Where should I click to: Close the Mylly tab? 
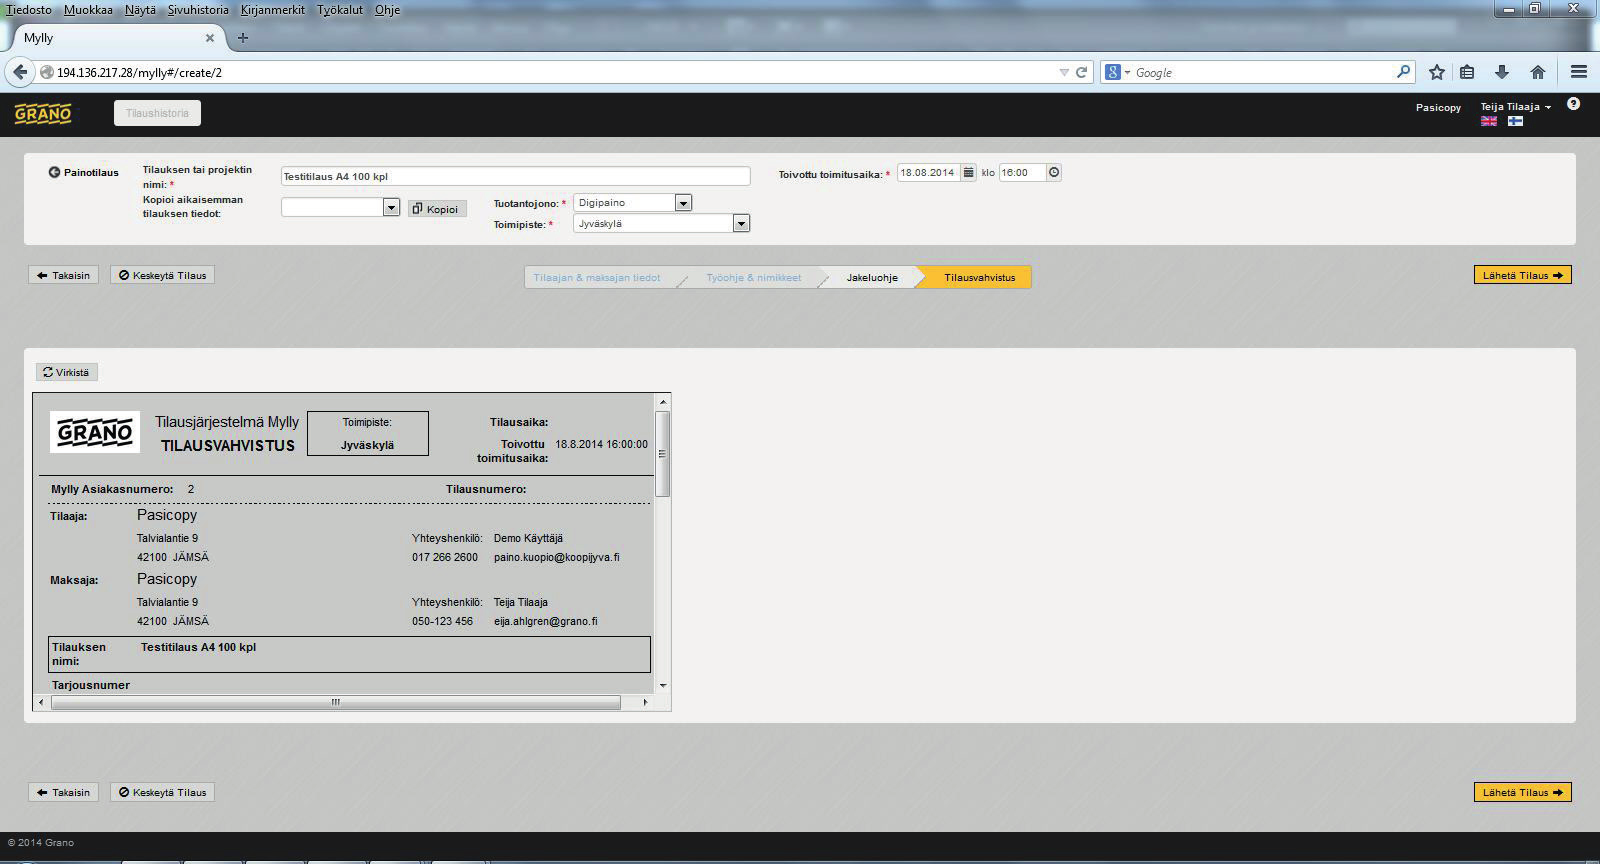[209, 38]
